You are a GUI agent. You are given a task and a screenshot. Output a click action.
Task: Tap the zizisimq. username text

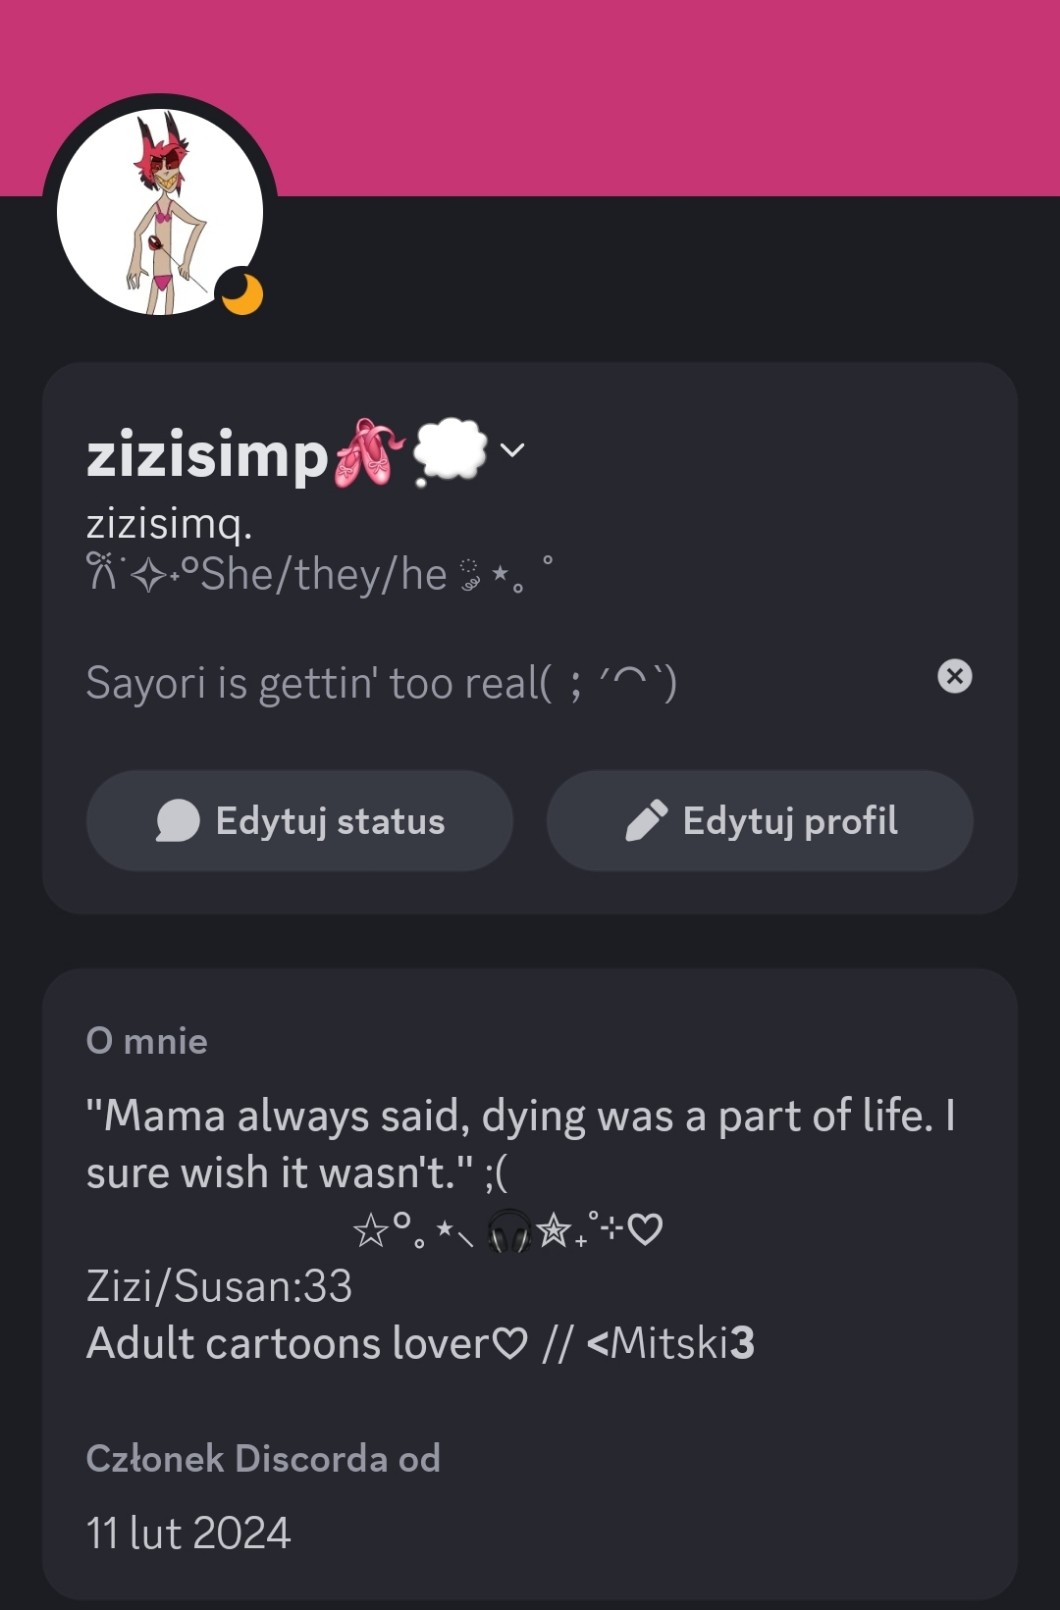[x=169, y=522]
